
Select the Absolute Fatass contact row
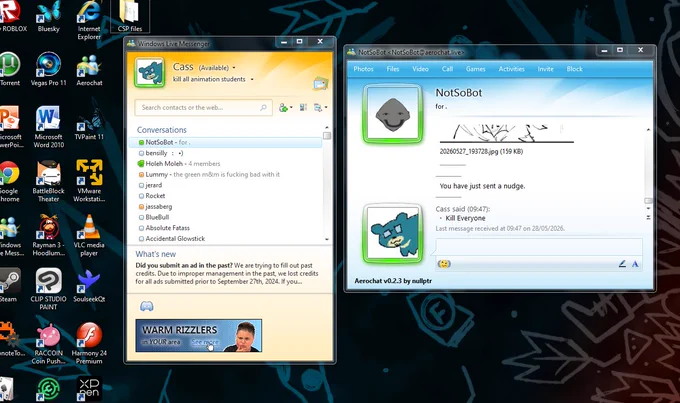point(226,228)
